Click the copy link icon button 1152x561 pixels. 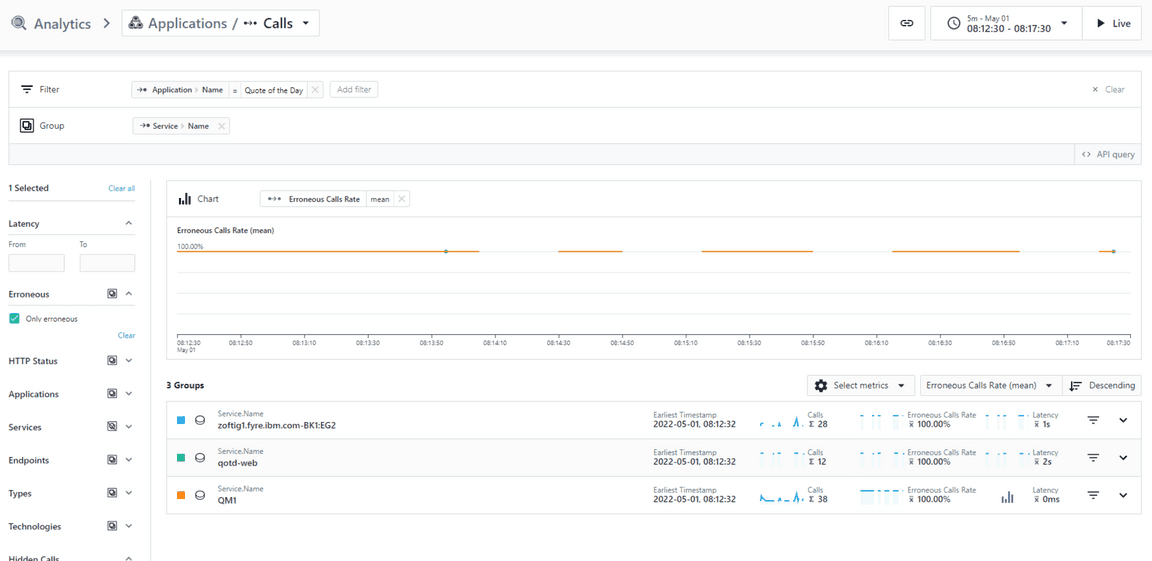pyautogui.click(x=906, y=23)
